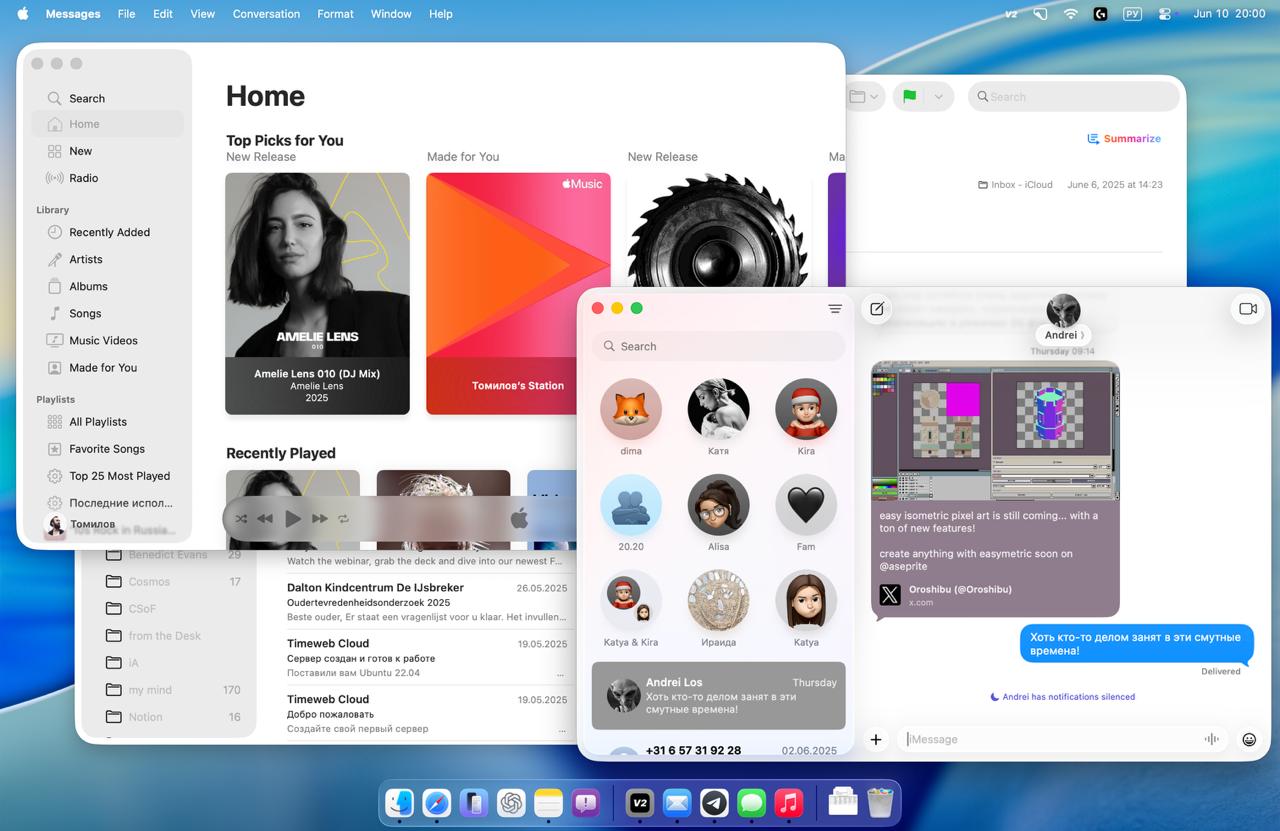The image size is (1280, 831).
Task: Open Timeweb Cloud 'Сервер создан' email
Action: 427,657
